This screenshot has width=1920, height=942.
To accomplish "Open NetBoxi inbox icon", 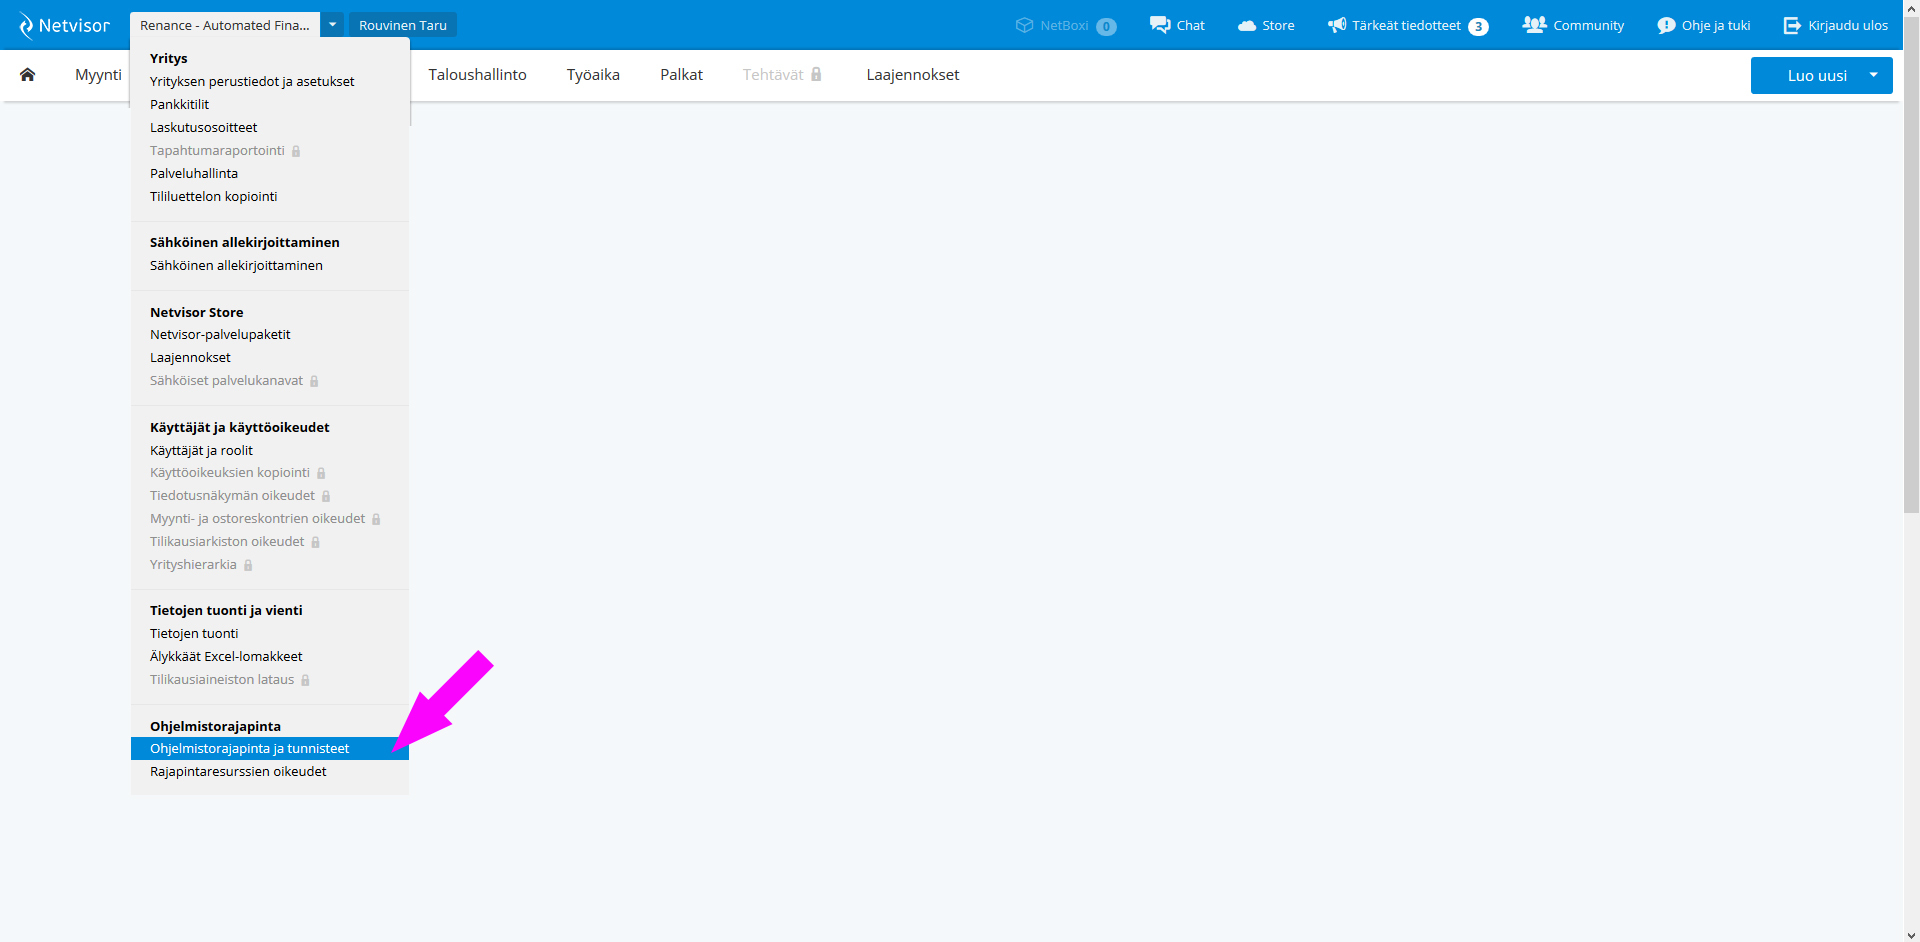I will (x=1024, y=25).
